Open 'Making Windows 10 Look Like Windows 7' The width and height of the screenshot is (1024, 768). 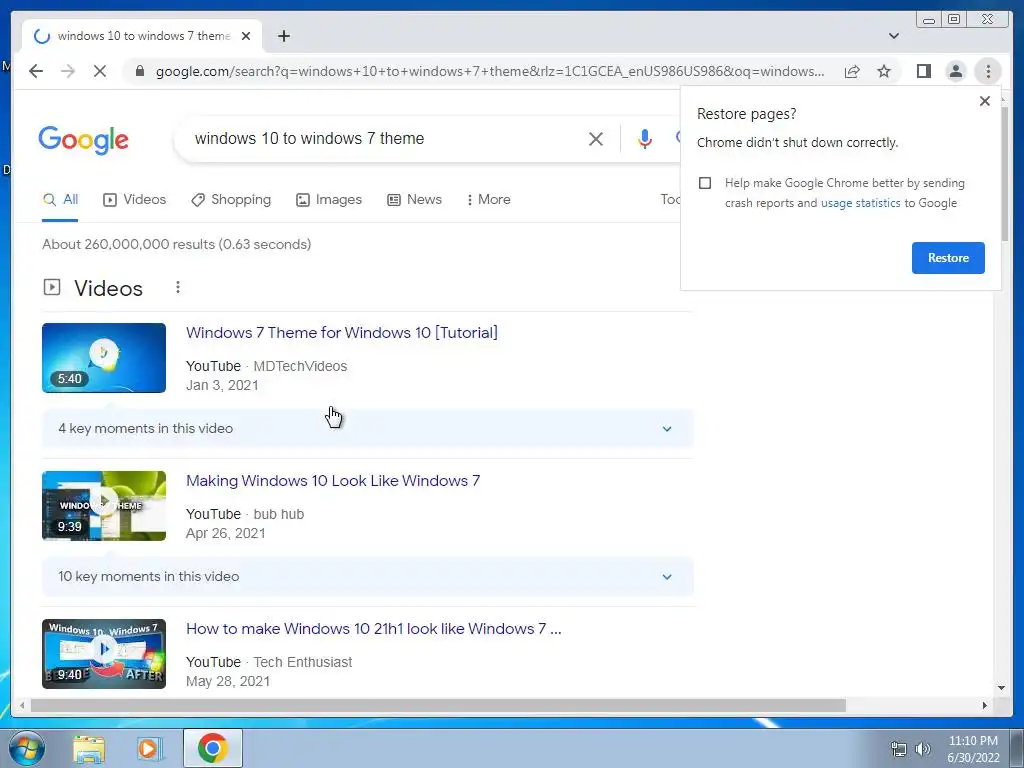(333, 481)
